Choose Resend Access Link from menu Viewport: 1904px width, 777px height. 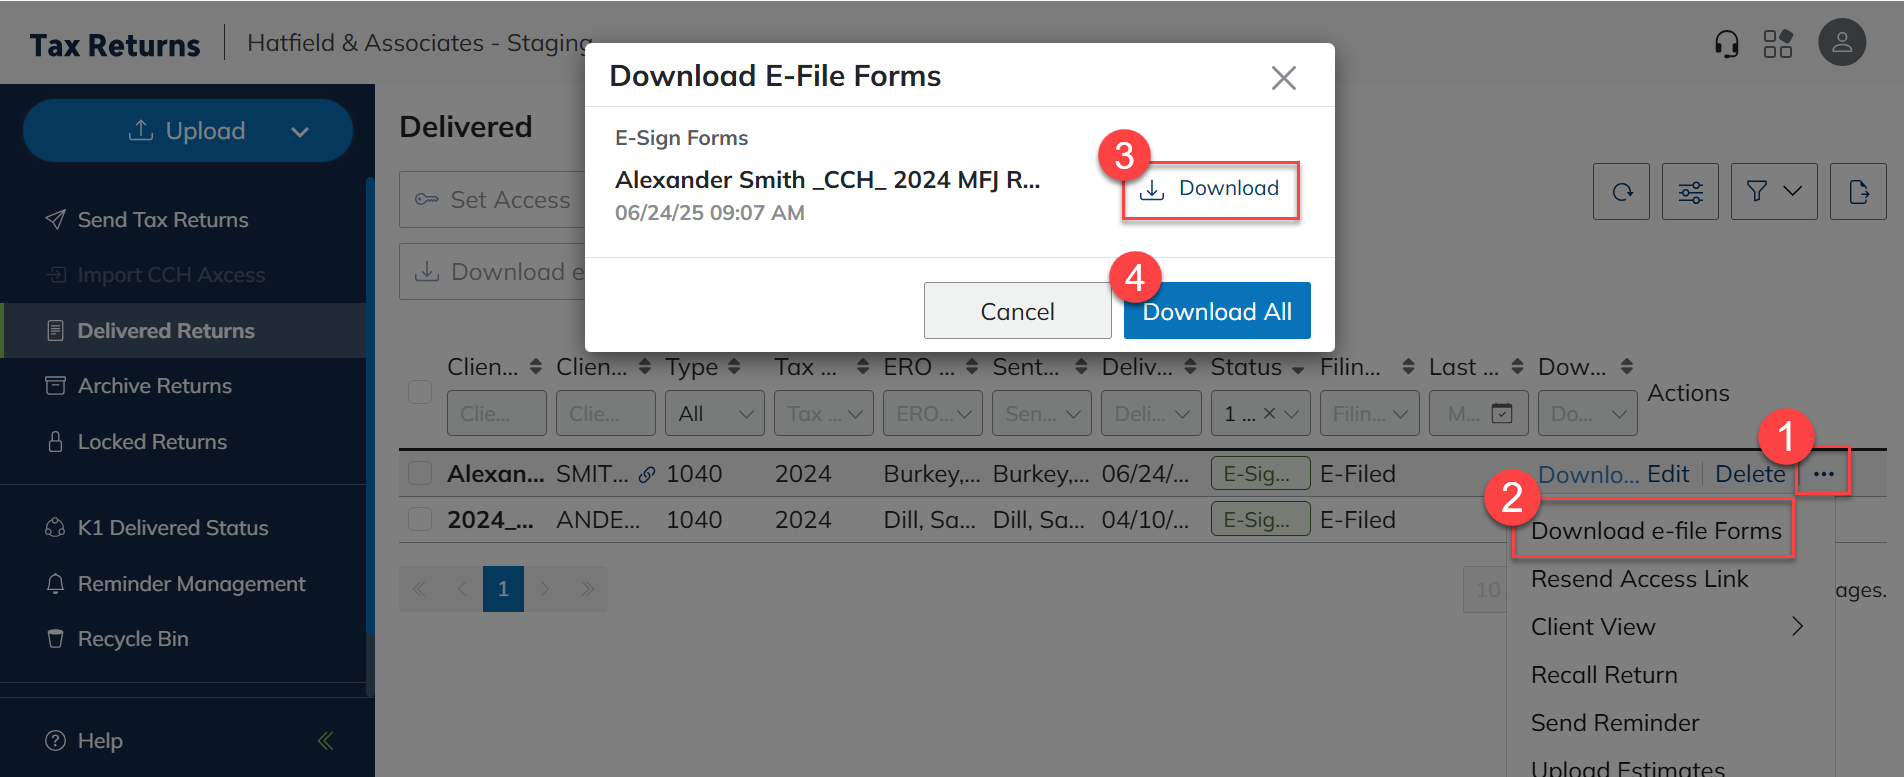tap(1639, 579)
